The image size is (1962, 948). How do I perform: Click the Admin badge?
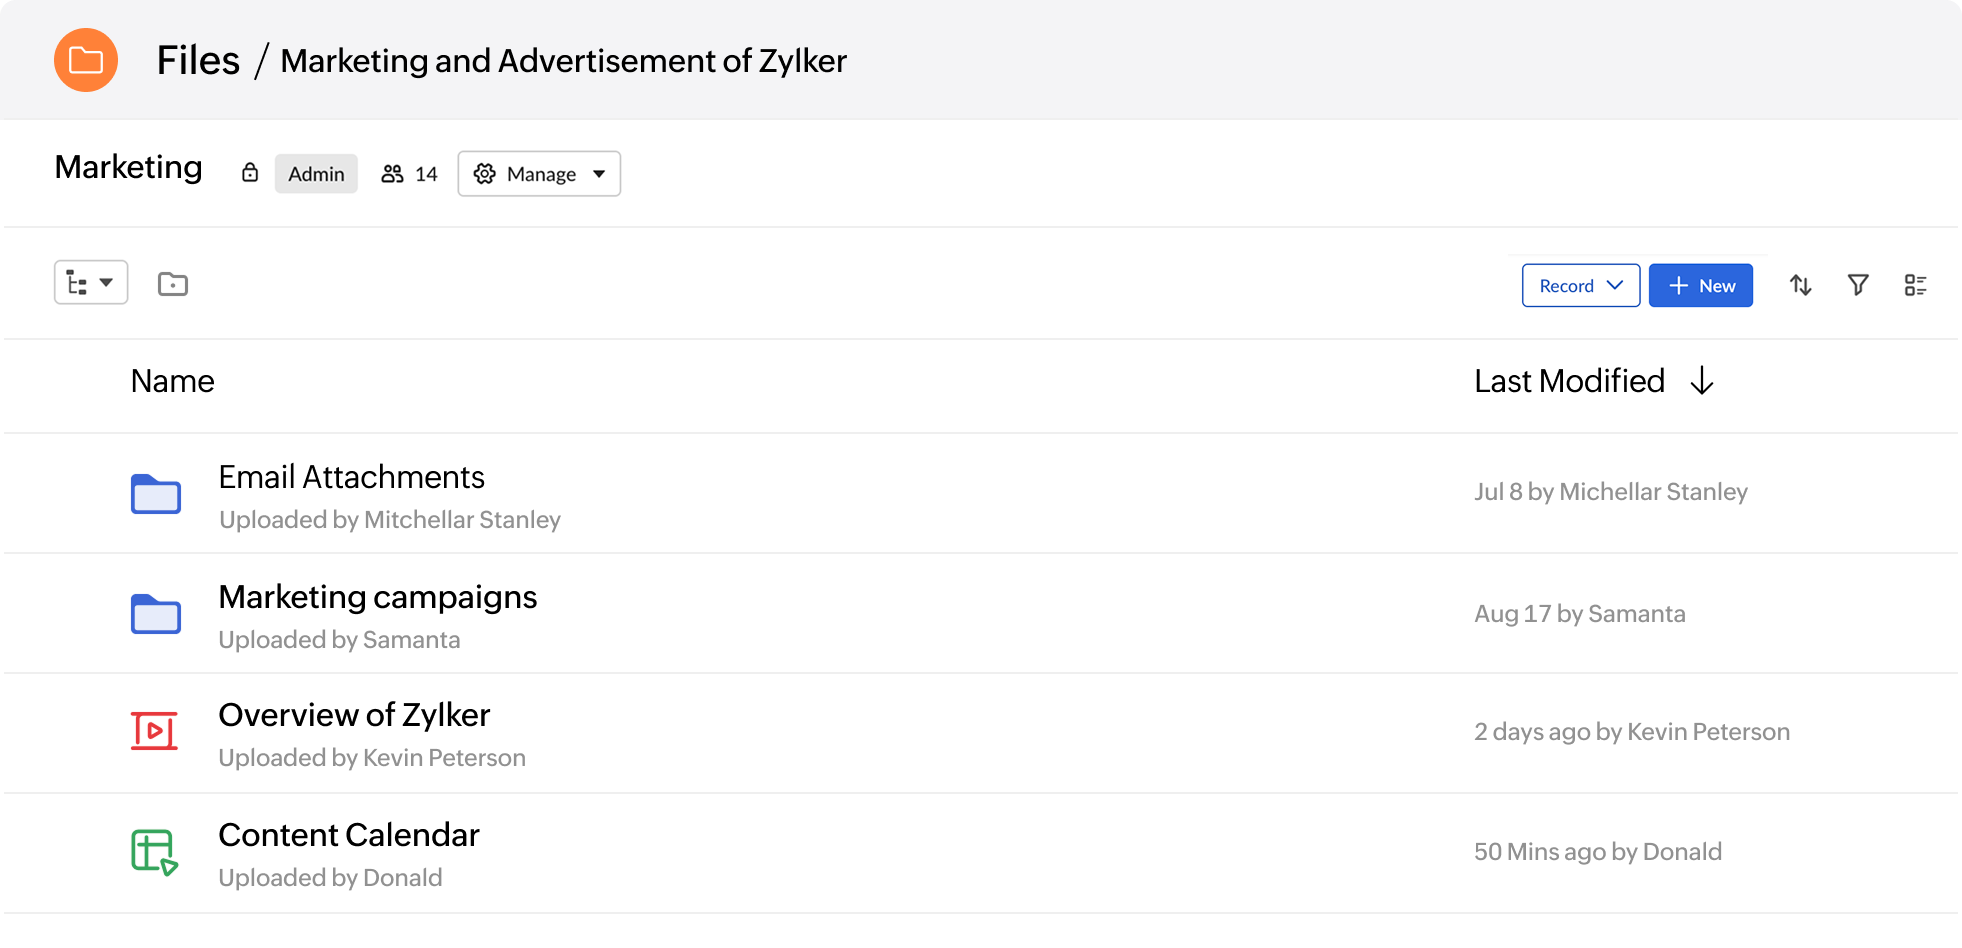[316, 174]
